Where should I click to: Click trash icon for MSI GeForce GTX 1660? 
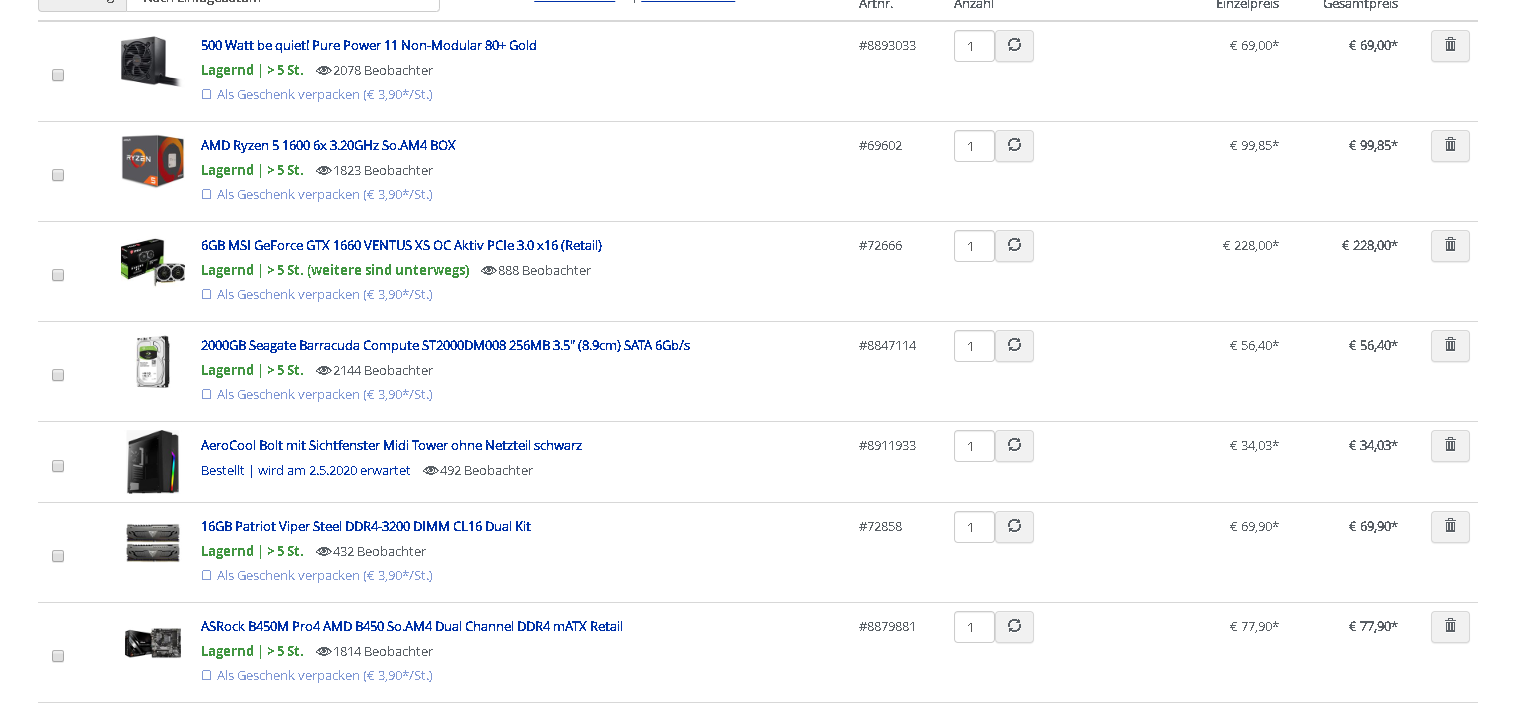pos(1449,246)
